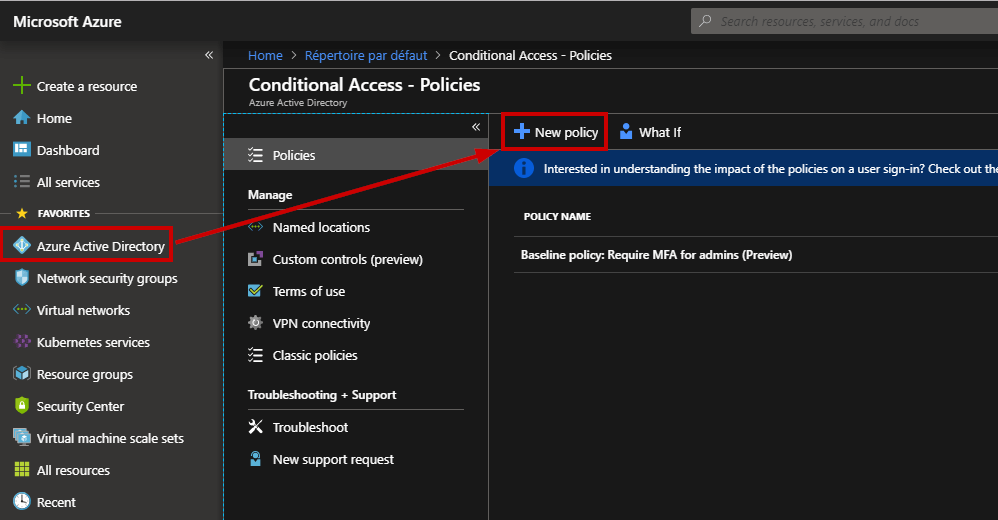The height and width of the screenshot is (520, 998).
Task: Collapse the Conditional Access blade menu
Action: pos(475,127)
